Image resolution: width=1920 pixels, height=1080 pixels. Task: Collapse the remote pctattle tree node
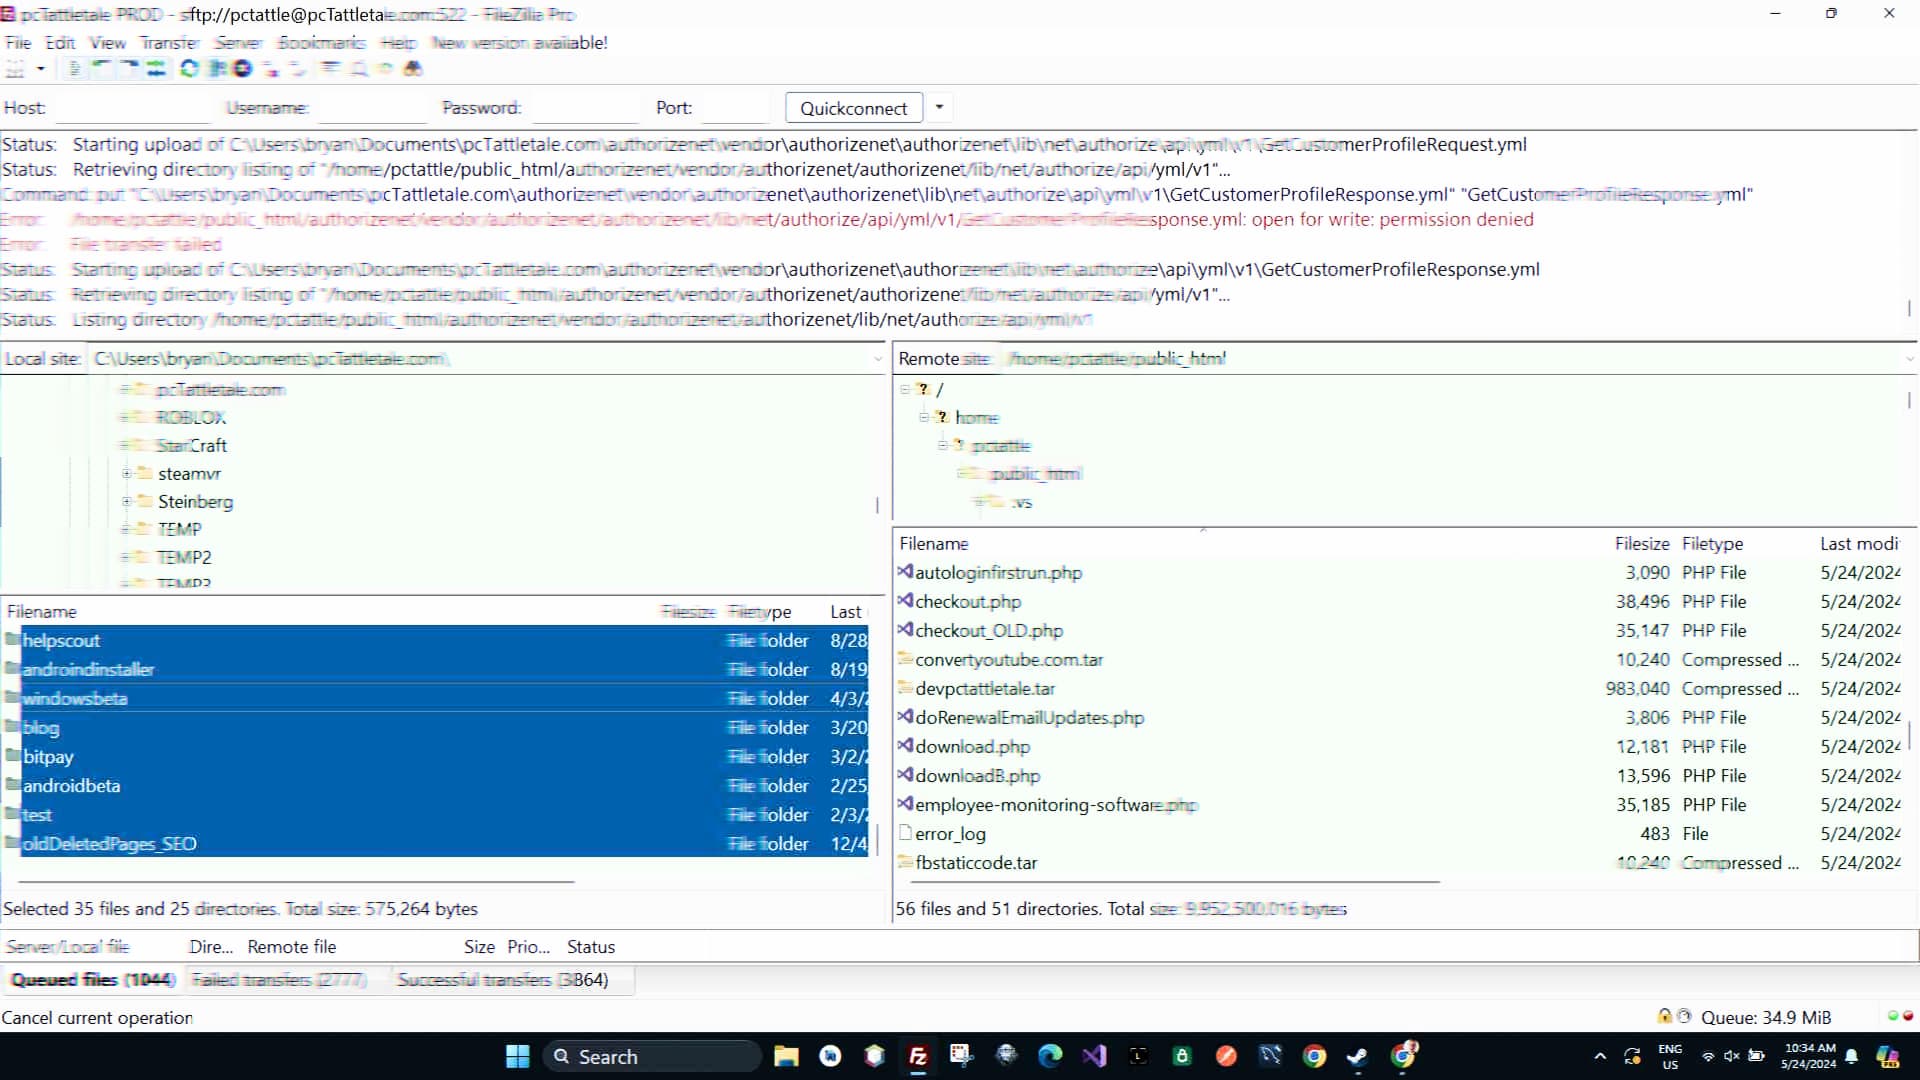pyautogui.click(x=942, y=446)
